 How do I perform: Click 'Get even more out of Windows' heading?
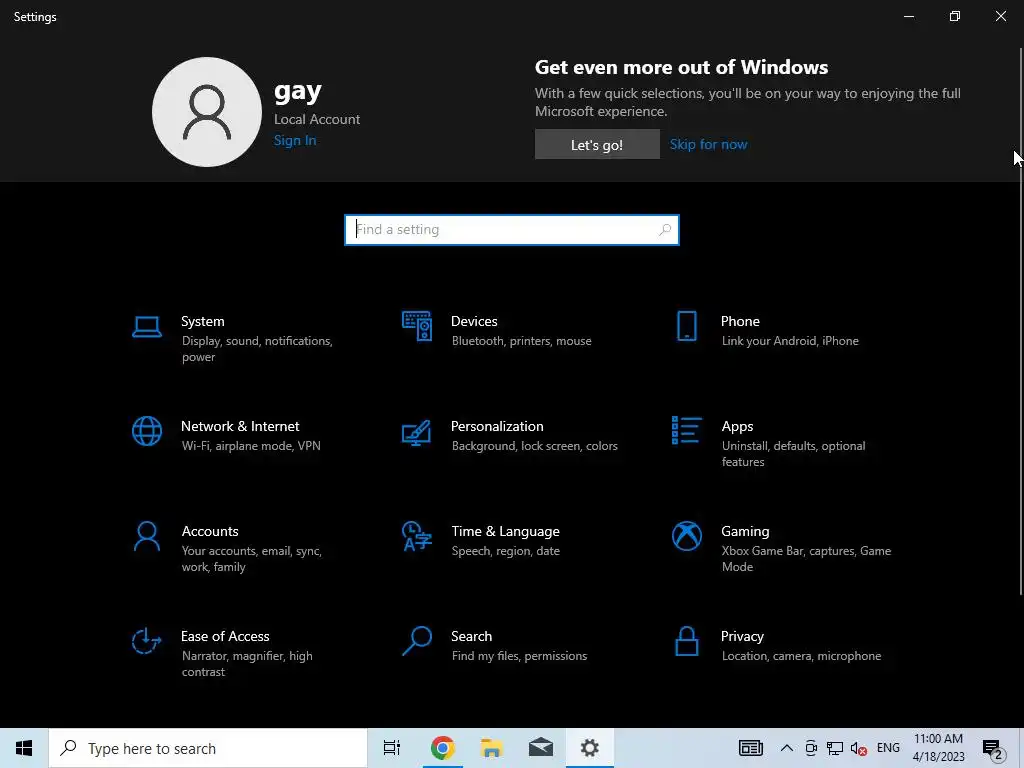pyautogui.click(x=681, y=67)
